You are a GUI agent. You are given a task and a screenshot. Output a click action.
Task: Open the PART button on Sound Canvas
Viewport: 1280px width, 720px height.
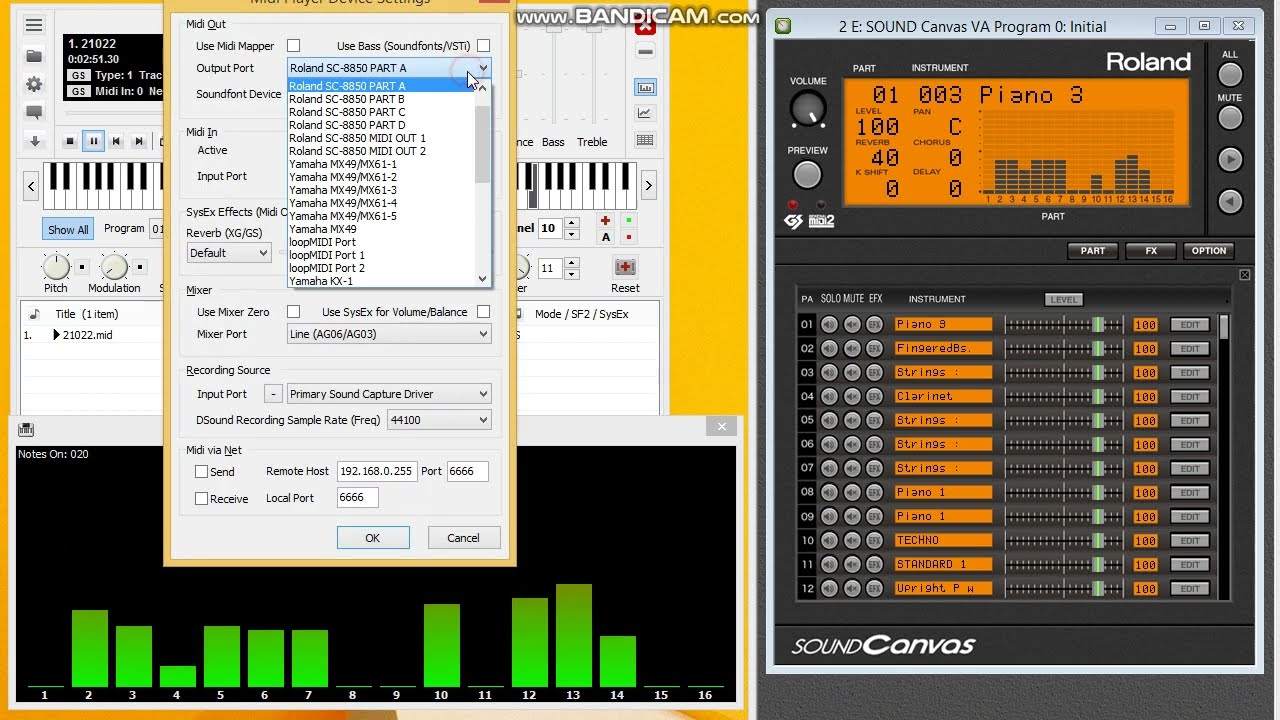tap(1093, 251)
